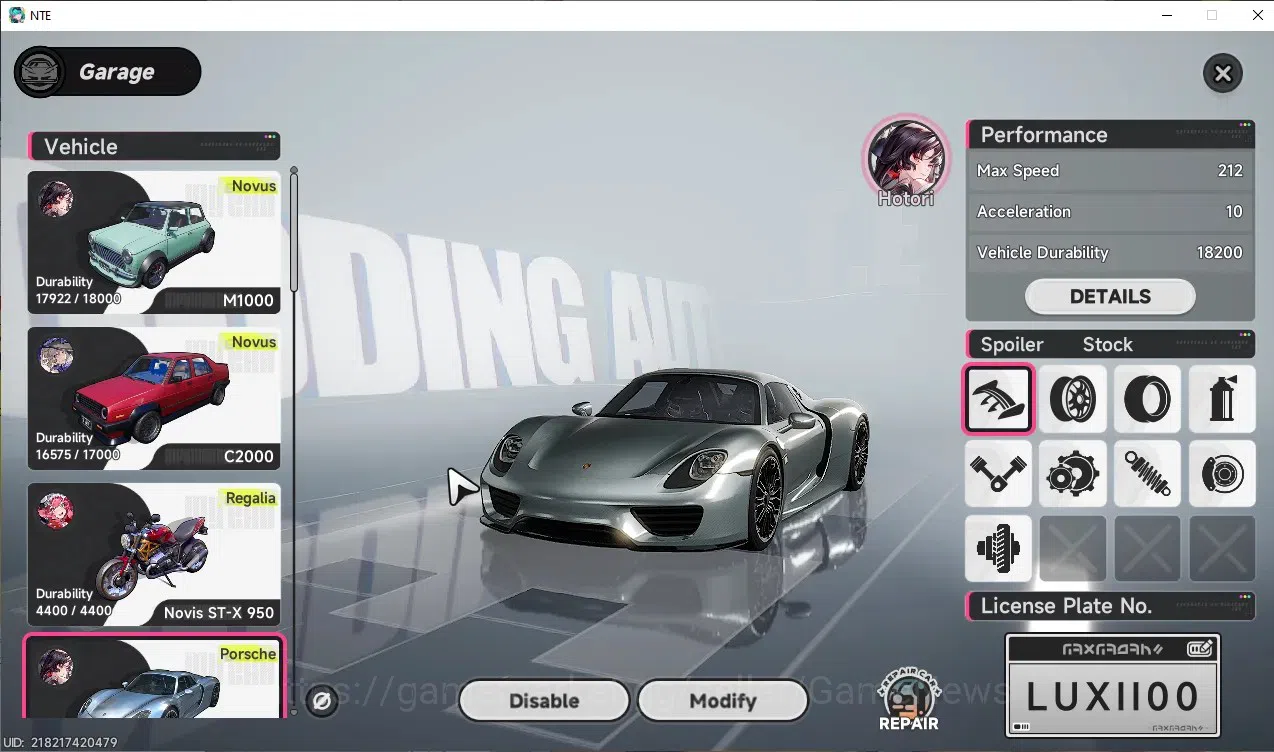Click the LUXII00 license plate
Screen dimensions: 1274x752
click(1113, 696)
